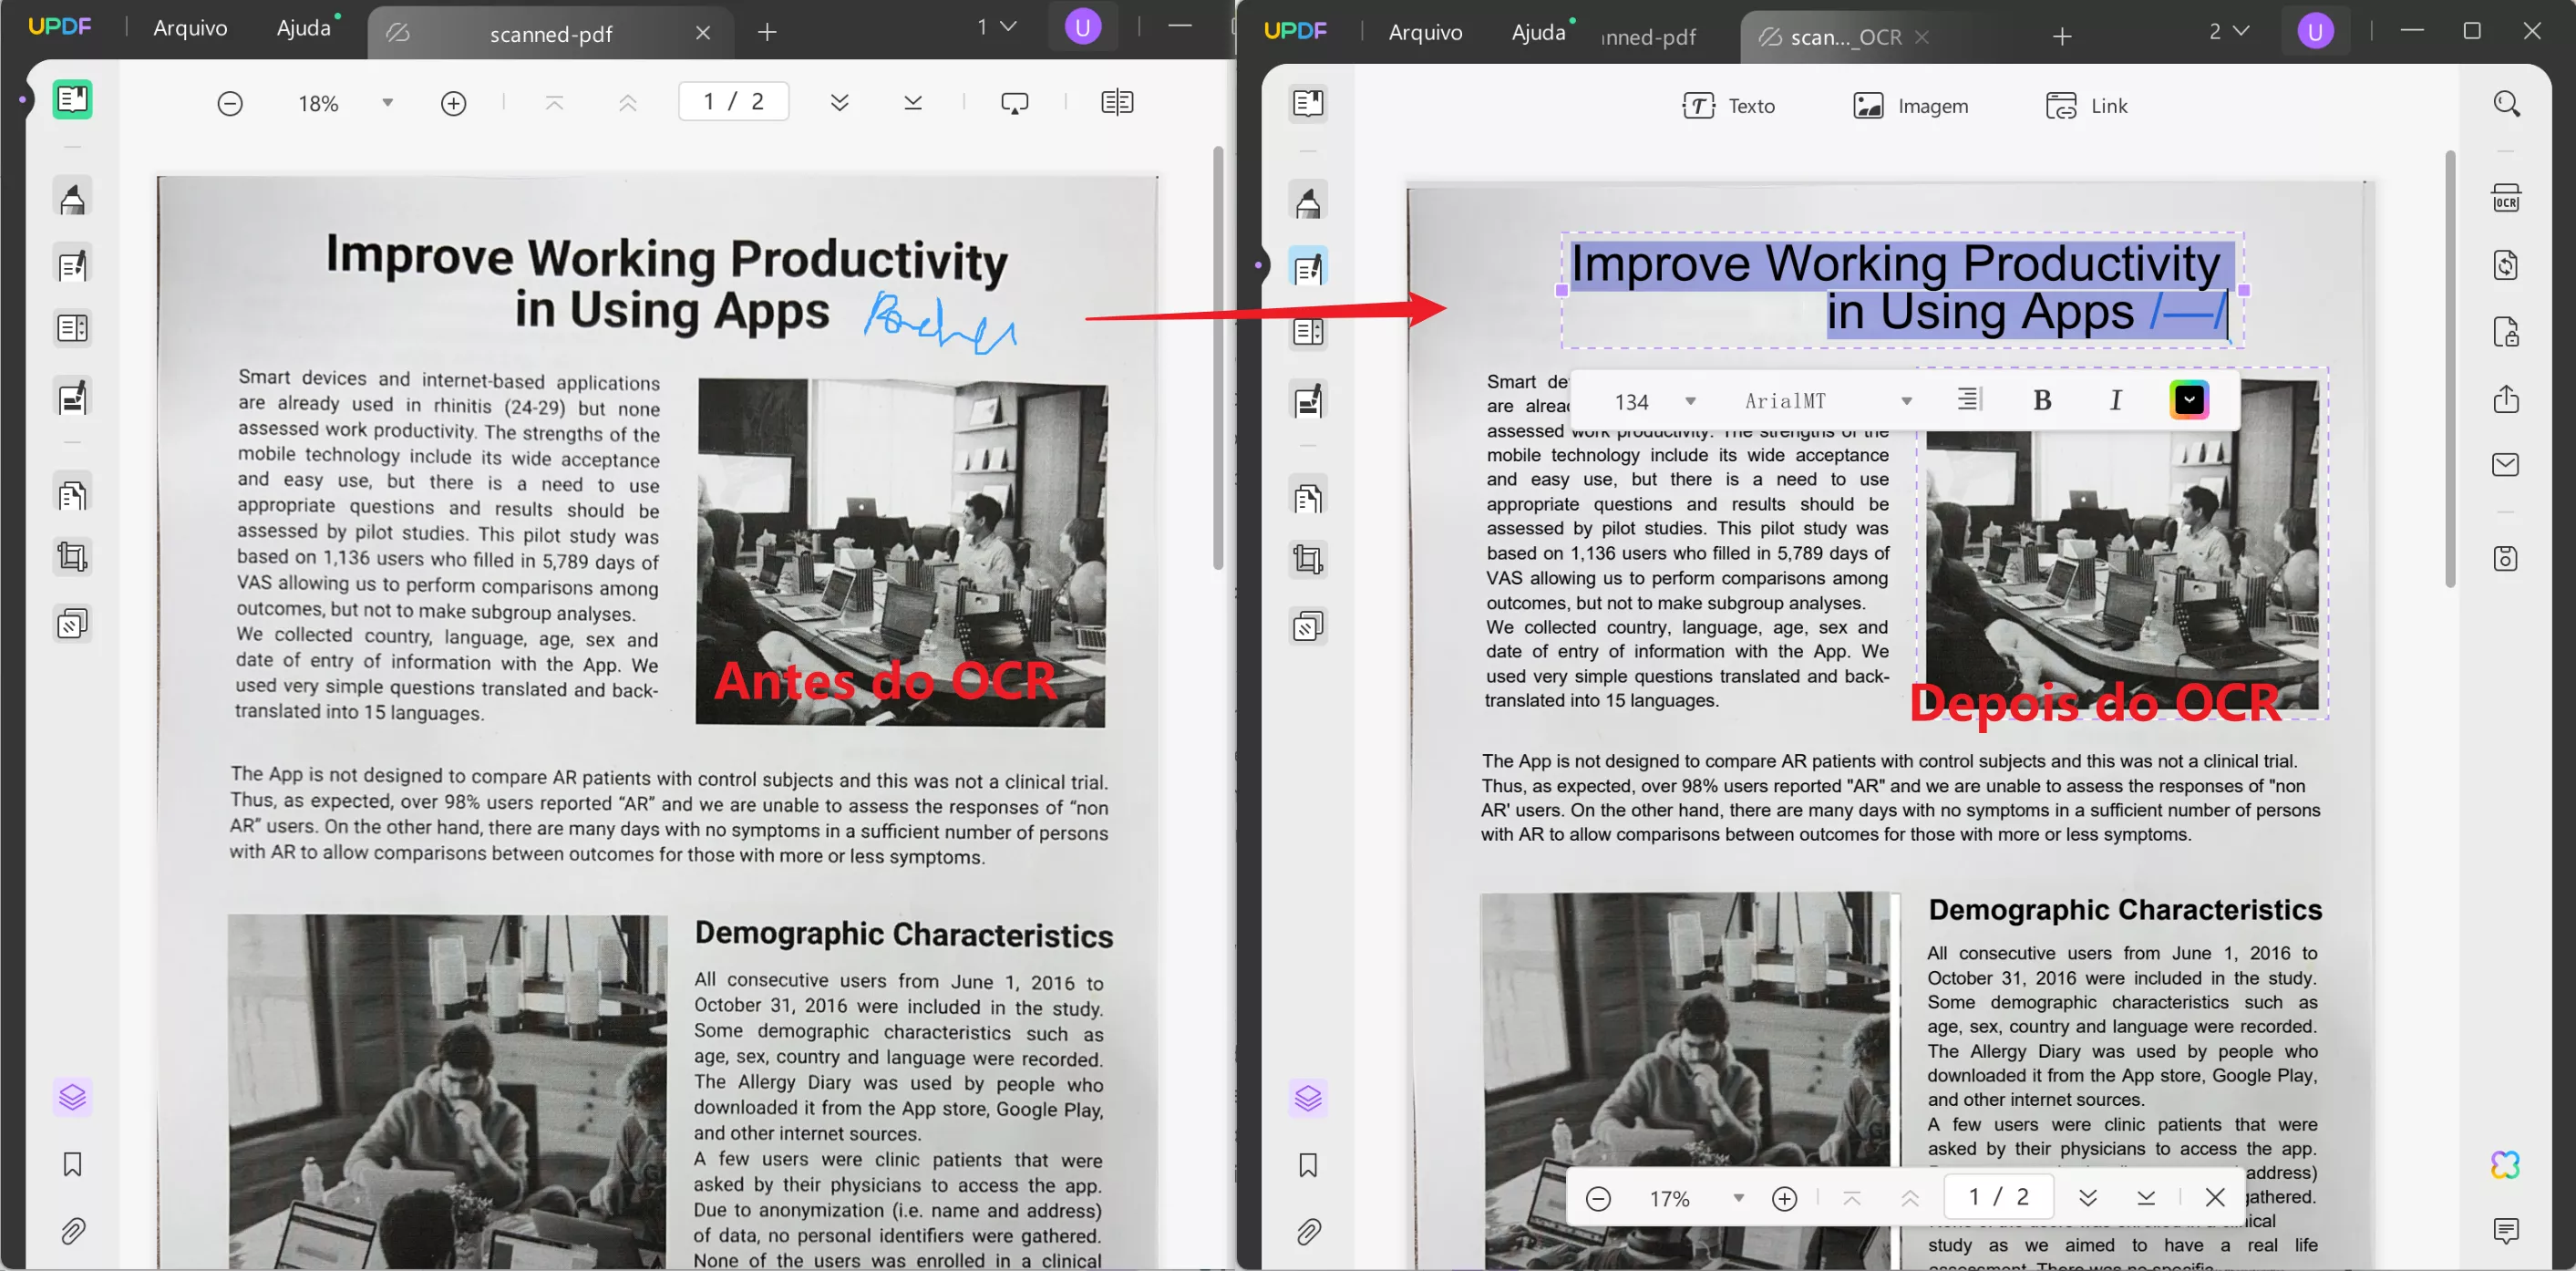Click the Texto button in edit toolbar
Viewport: 2576px width, 1271px height.
pyautogui.click(x=1729, y=106)
